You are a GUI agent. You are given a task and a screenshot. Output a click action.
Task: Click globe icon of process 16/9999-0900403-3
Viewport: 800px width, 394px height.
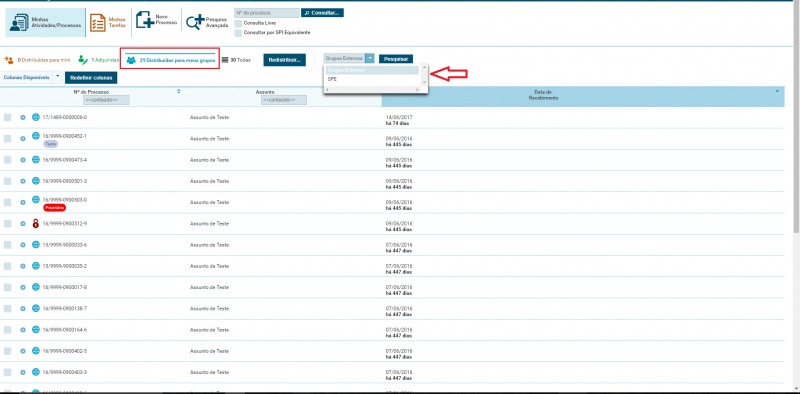click(36, 372)
